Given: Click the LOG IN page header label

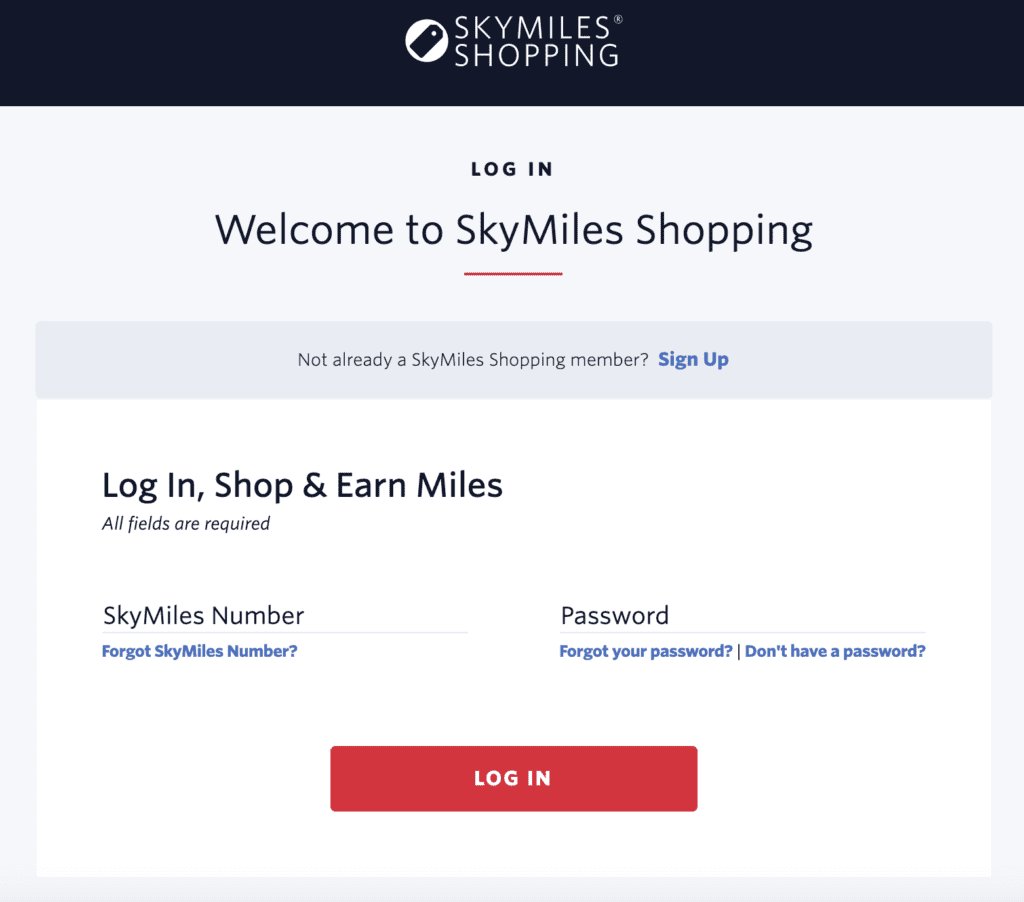Looking at the screenshot, I should click(x=512, y=169).
